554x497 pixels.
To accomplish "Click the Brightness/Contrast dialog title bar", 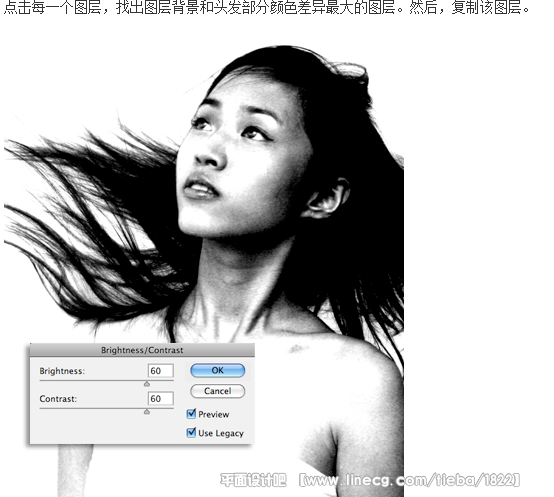I will click(x=142, y=350).
